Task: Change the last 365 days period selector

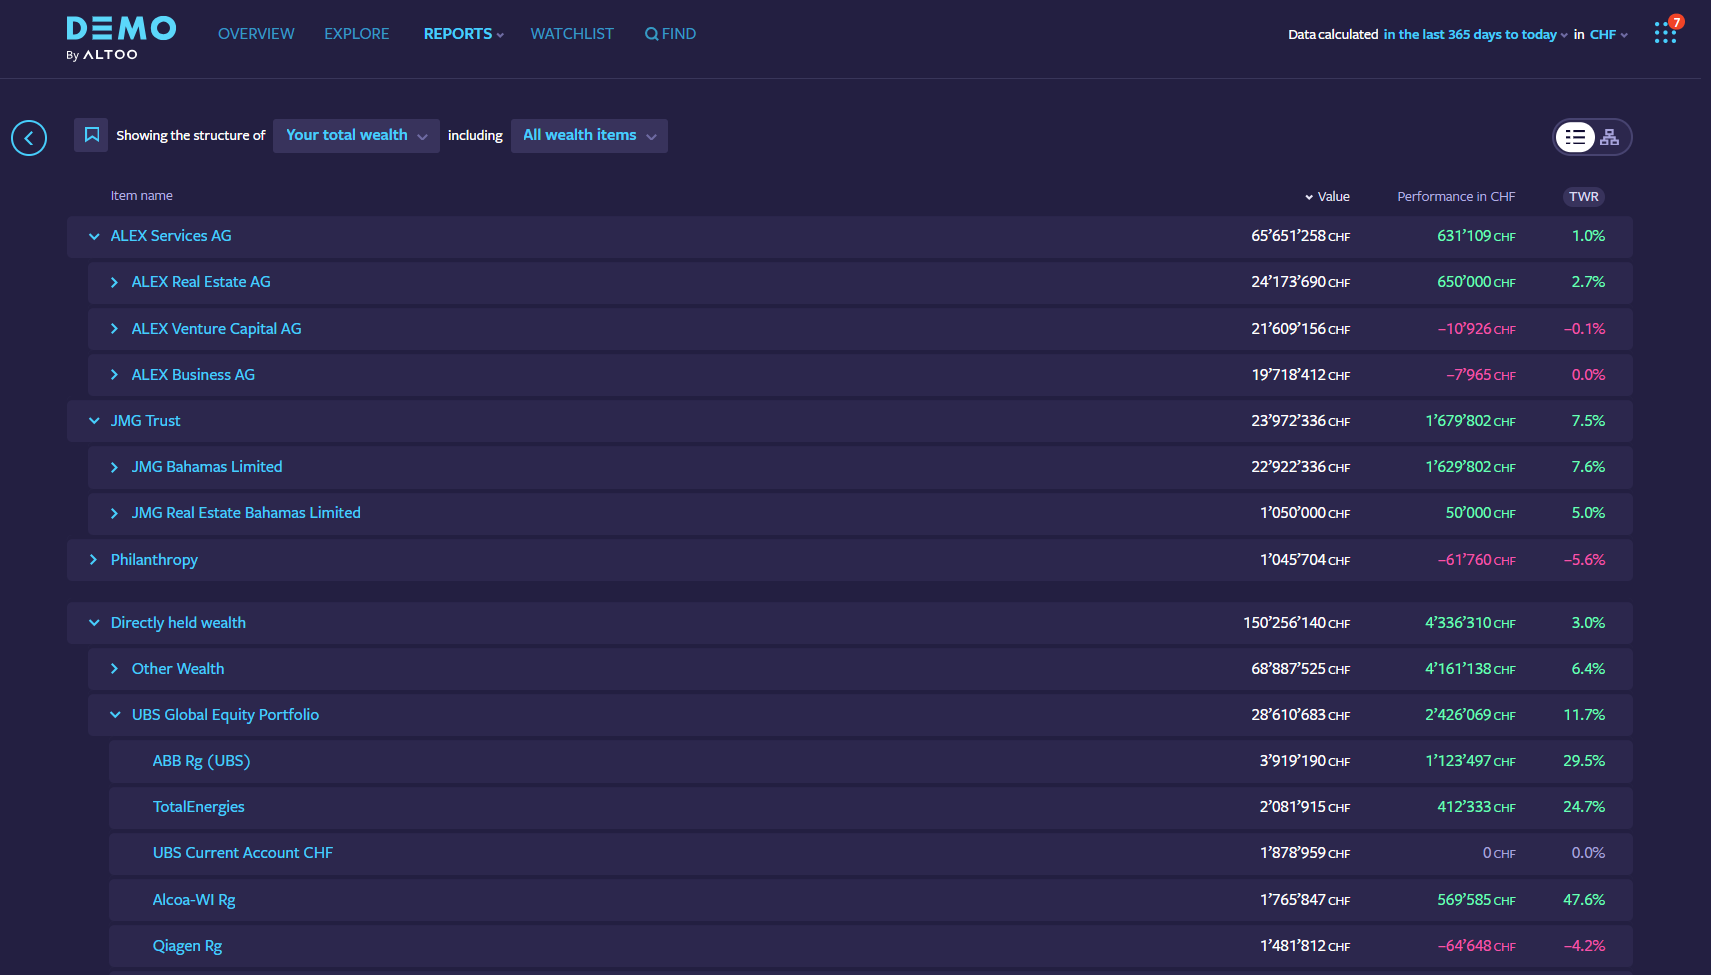Action: (1475, 34)
